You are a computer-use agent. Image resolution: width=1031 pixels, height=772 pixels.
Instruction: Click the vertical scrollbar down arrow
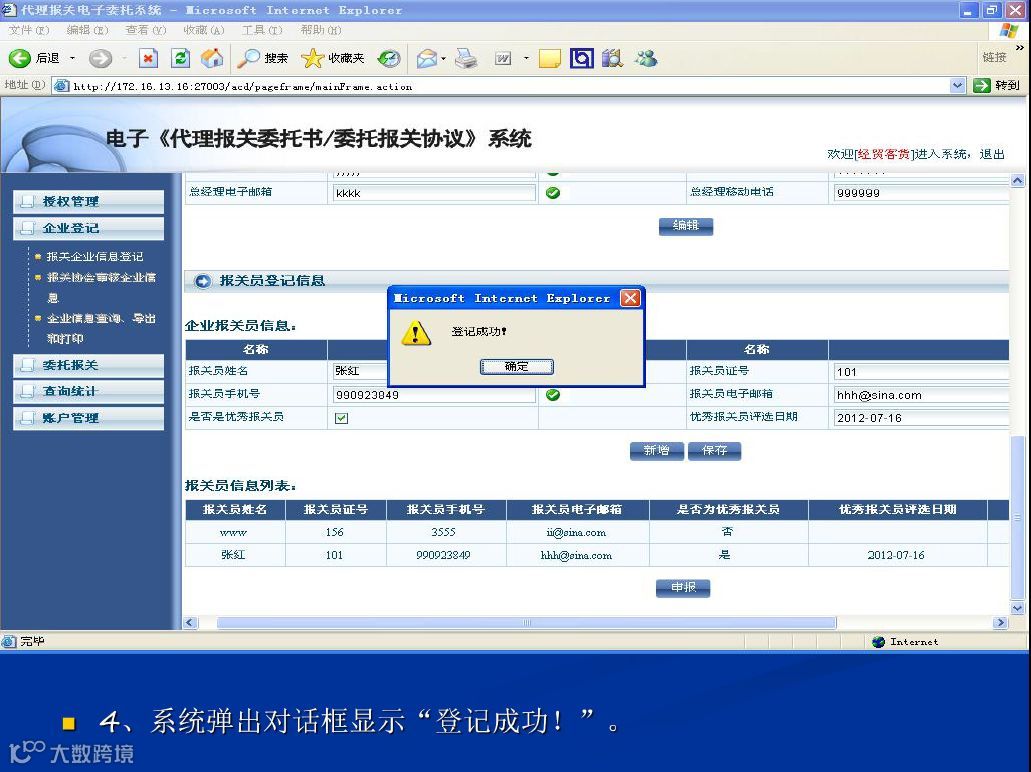tap(1017, 609)
